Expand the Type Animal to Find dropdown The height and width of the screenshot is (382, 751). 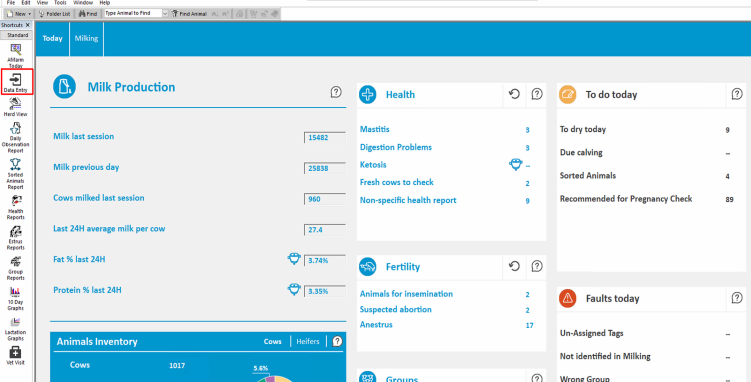(x=165, y=13)
